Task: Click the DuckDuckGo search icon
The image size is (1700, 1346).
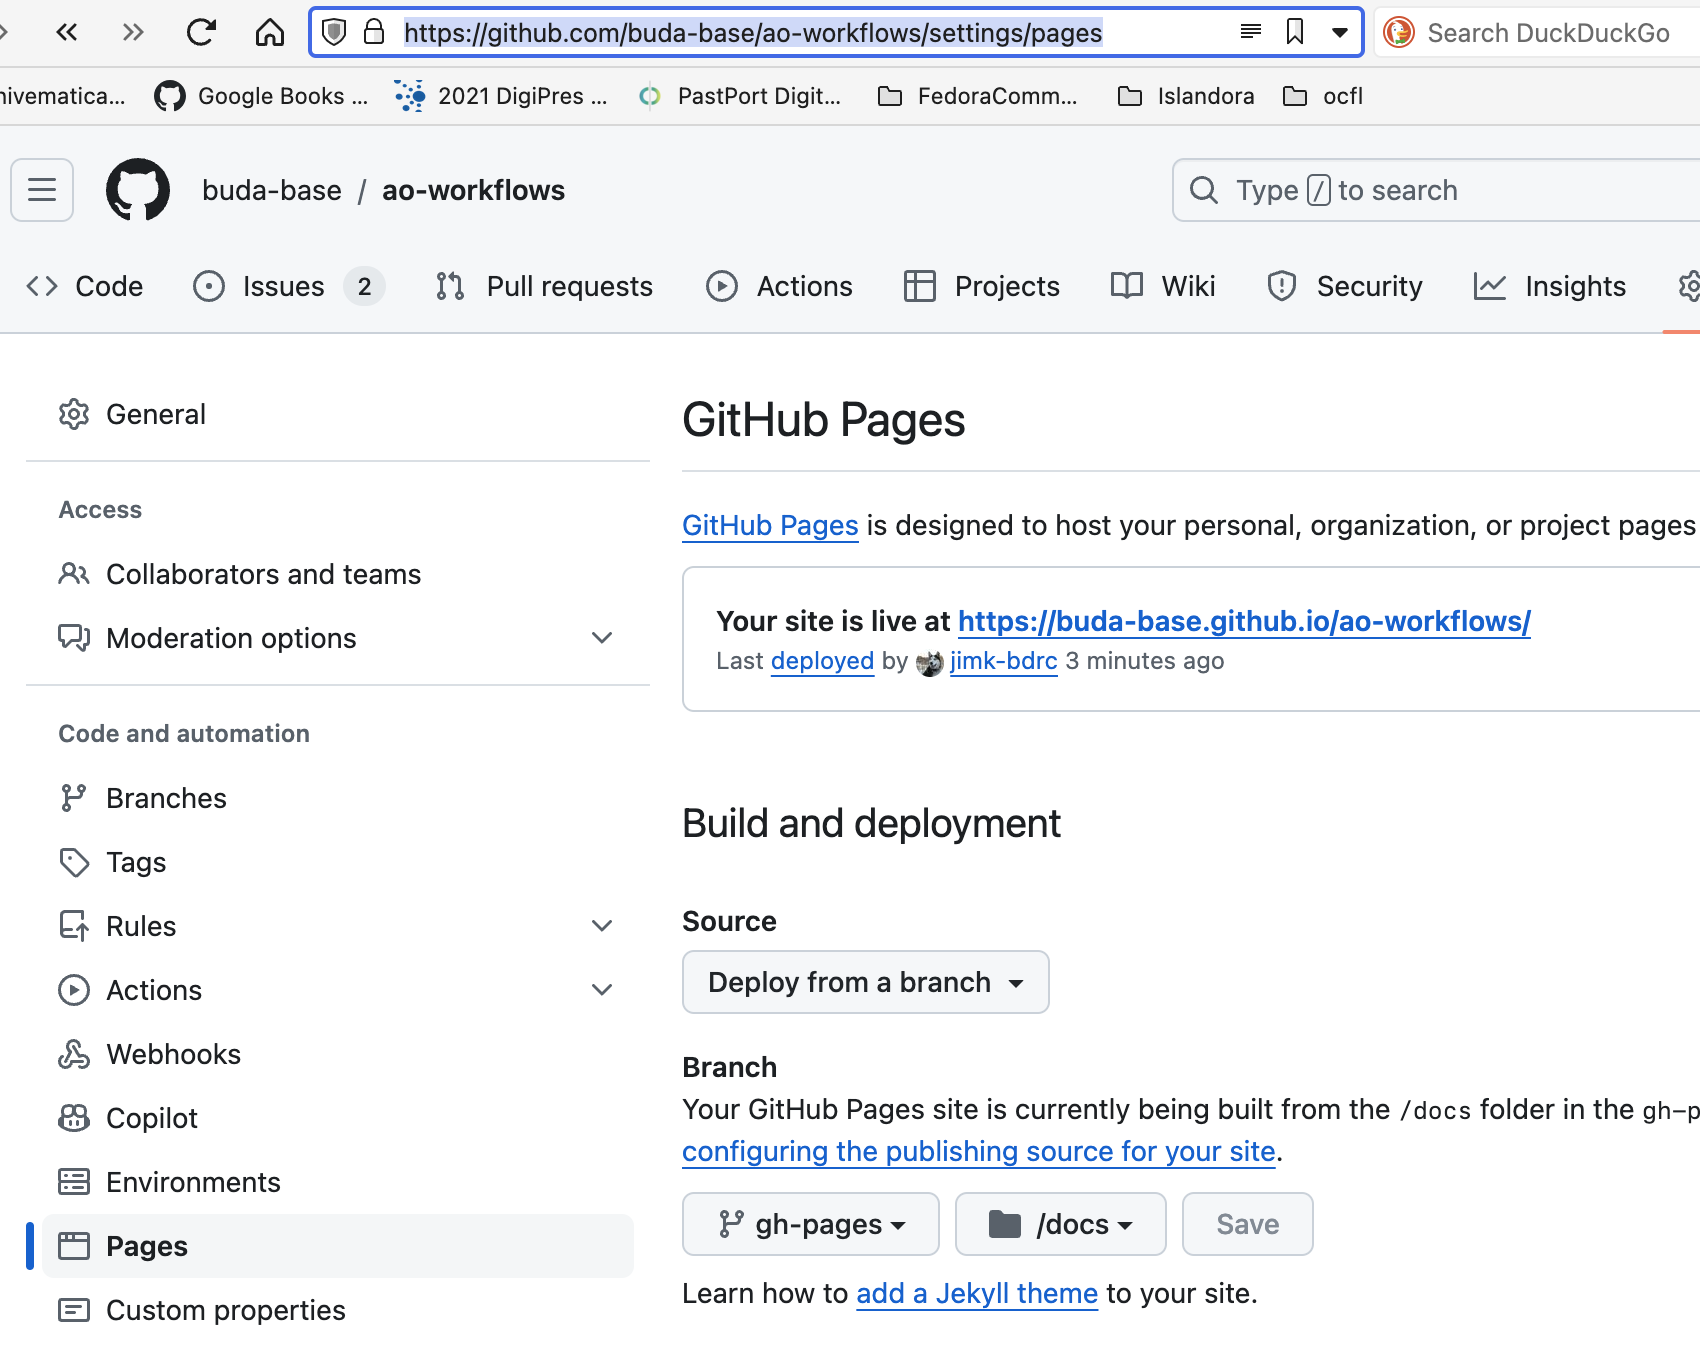Action: [1400, 32]
